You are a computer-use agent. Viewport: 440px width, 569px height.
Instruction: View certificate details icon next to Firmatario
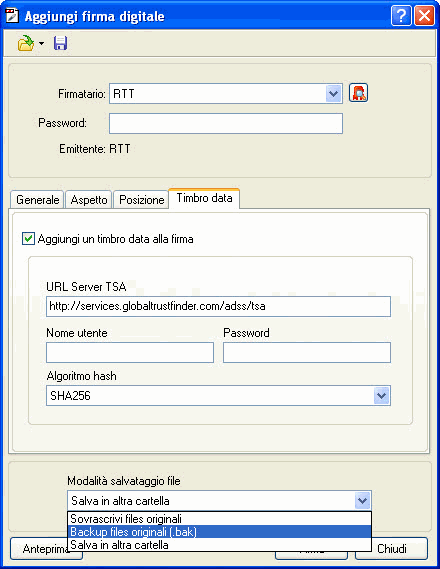pyautogui.click(x=358, y=93)
